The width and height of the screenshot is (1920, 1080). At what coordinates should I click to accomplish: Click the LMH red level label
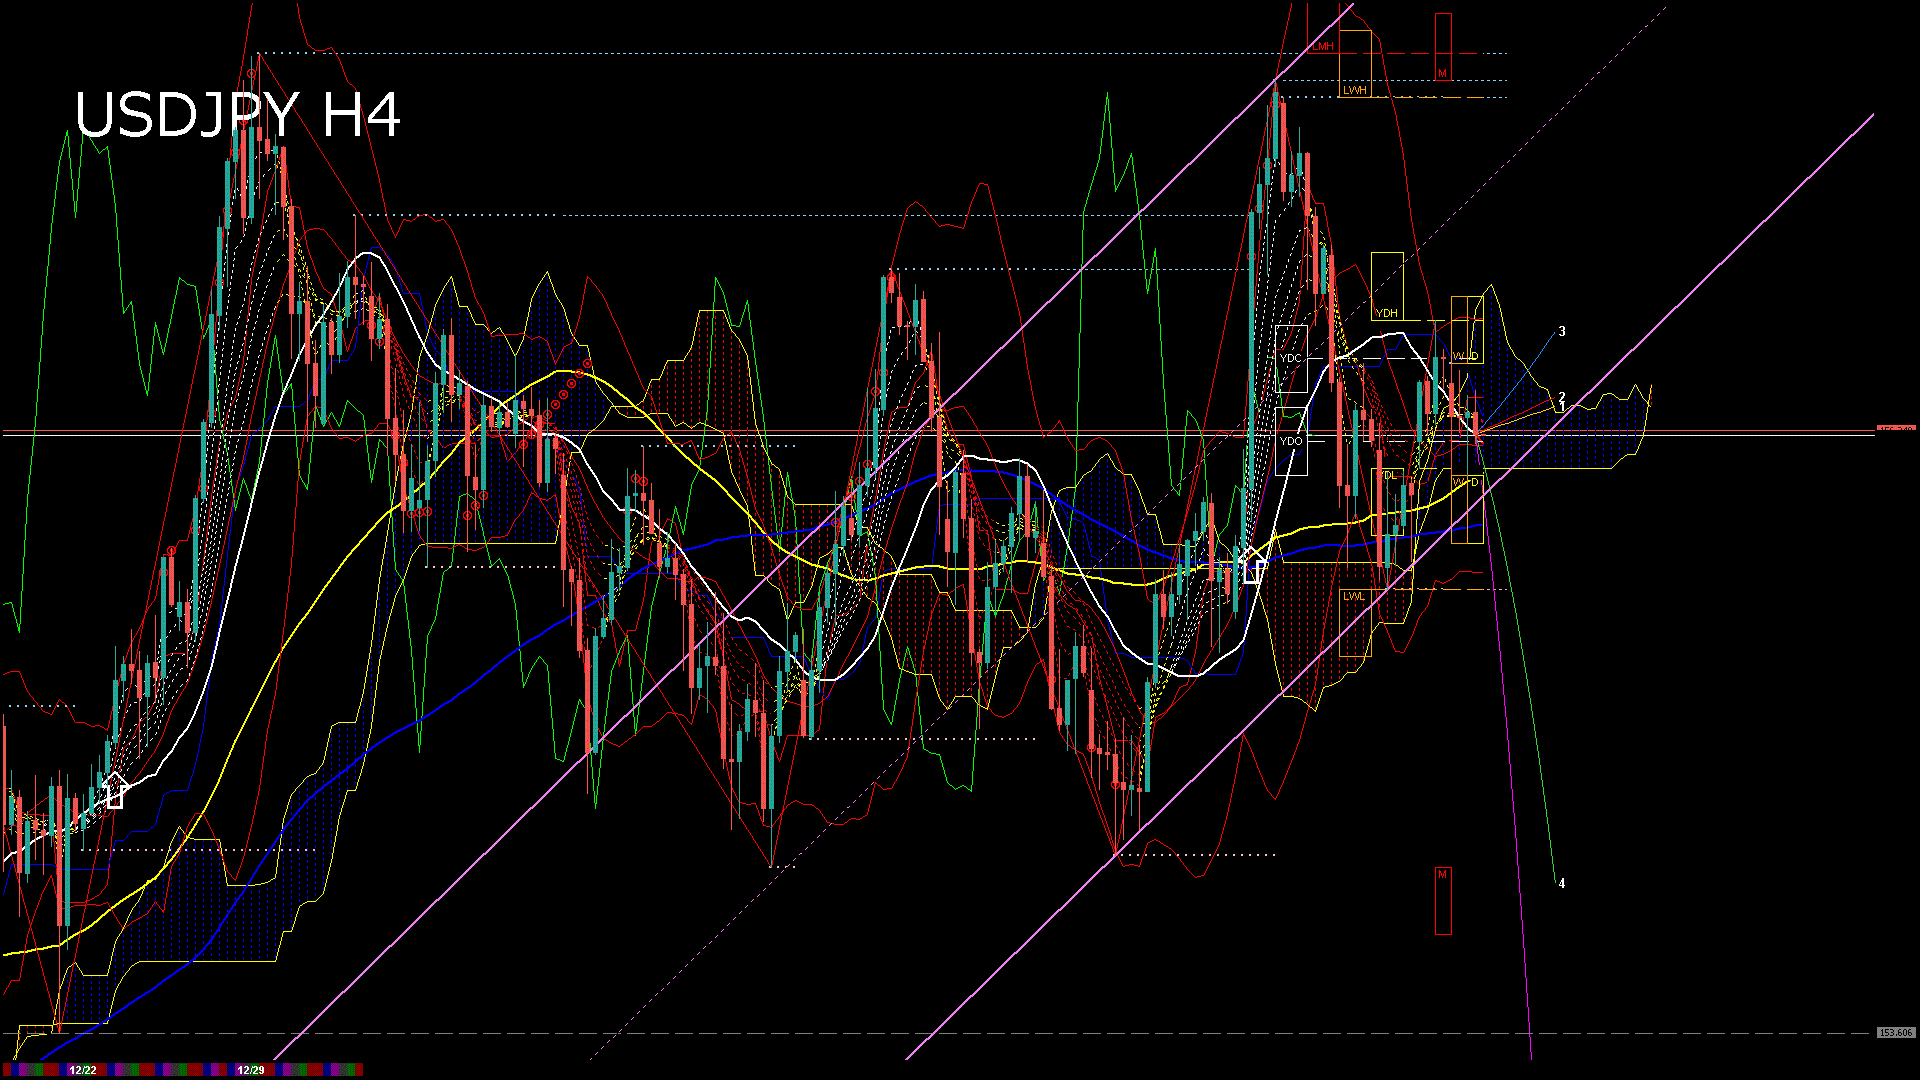point(1323,46)
